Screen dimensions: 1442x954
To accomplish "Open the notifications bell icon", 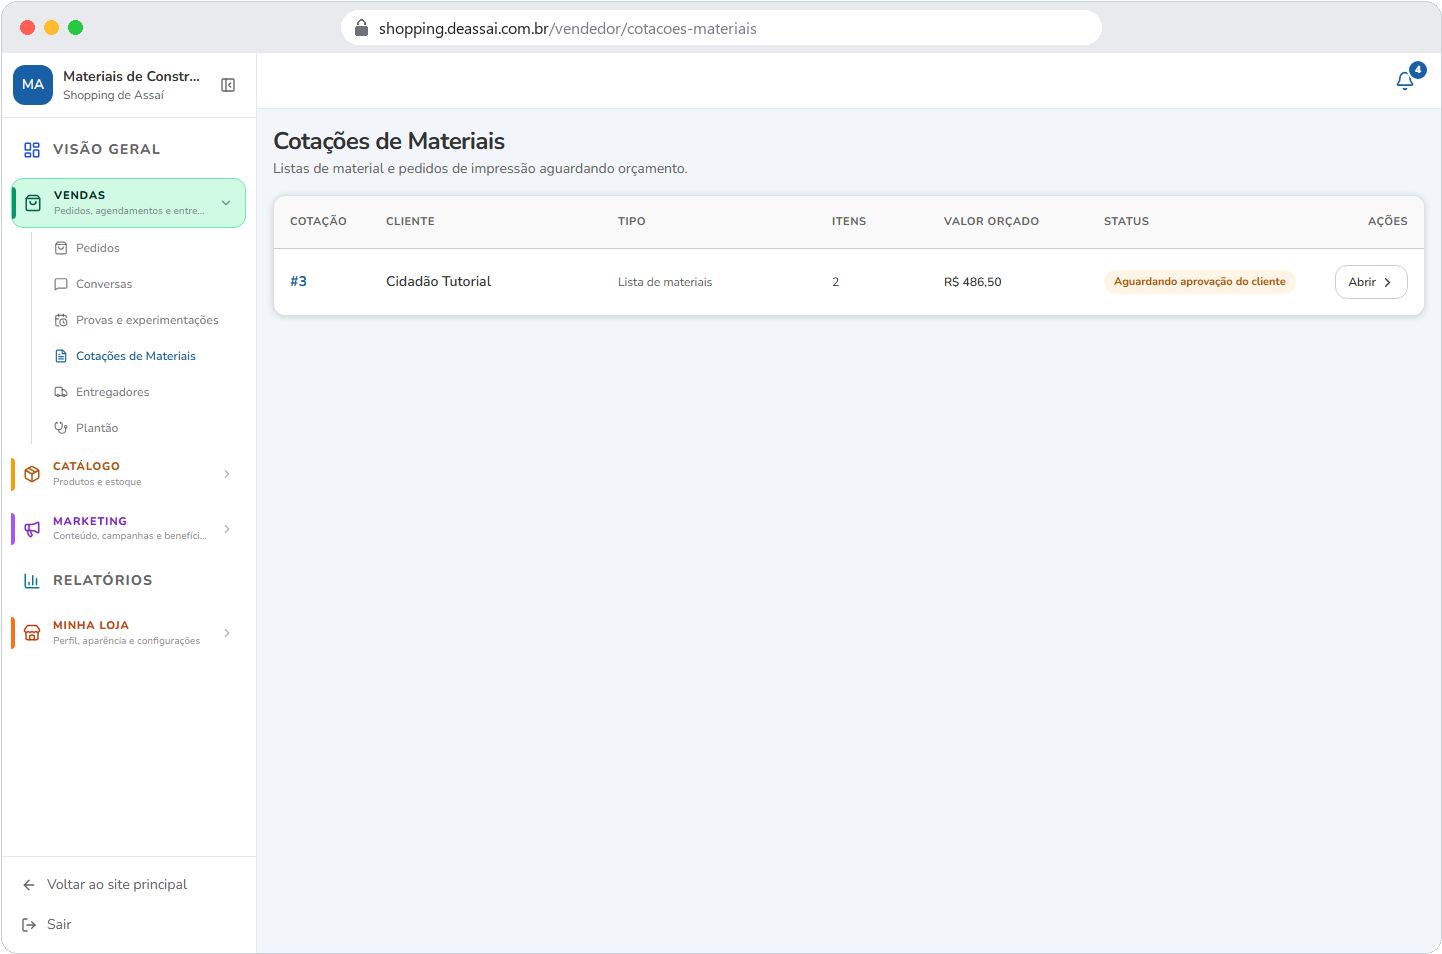I will click(x=1405, y=81).
